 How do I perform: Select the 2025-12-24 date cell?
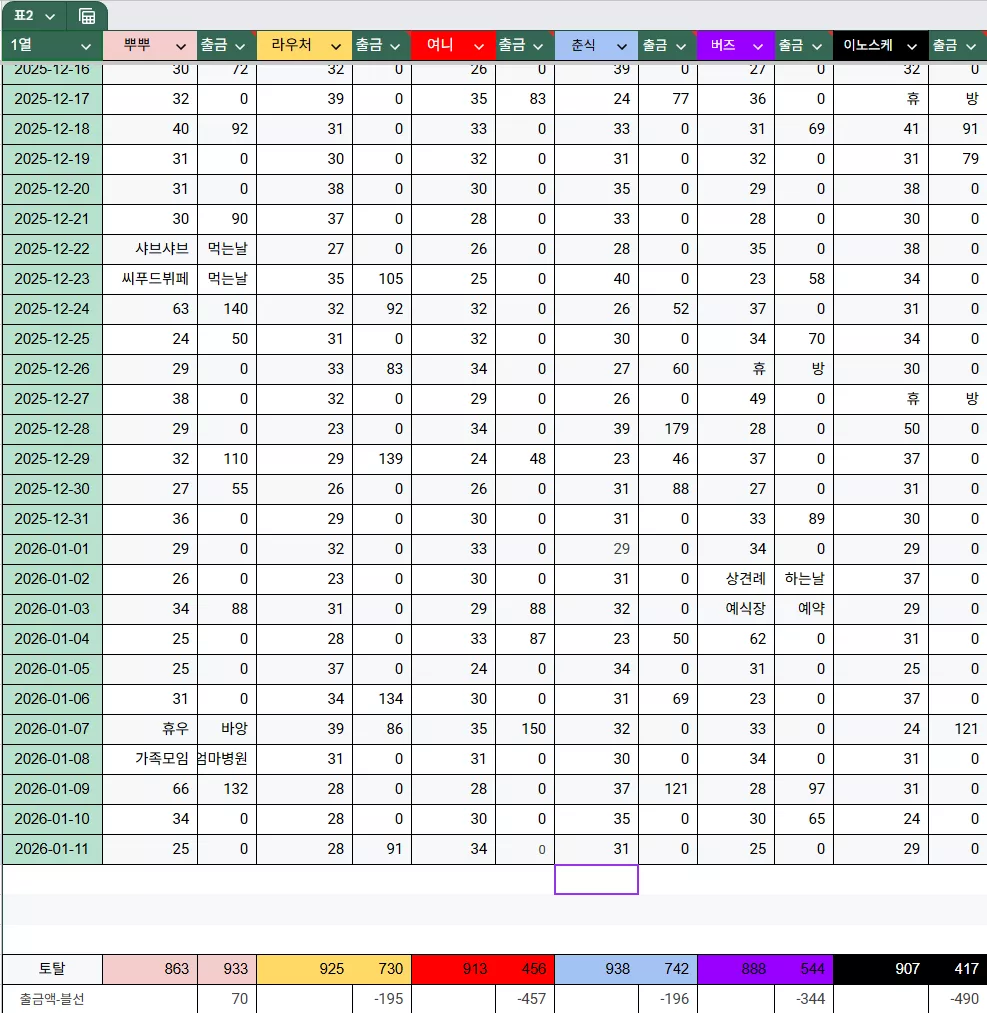click(x=52, y=309)
